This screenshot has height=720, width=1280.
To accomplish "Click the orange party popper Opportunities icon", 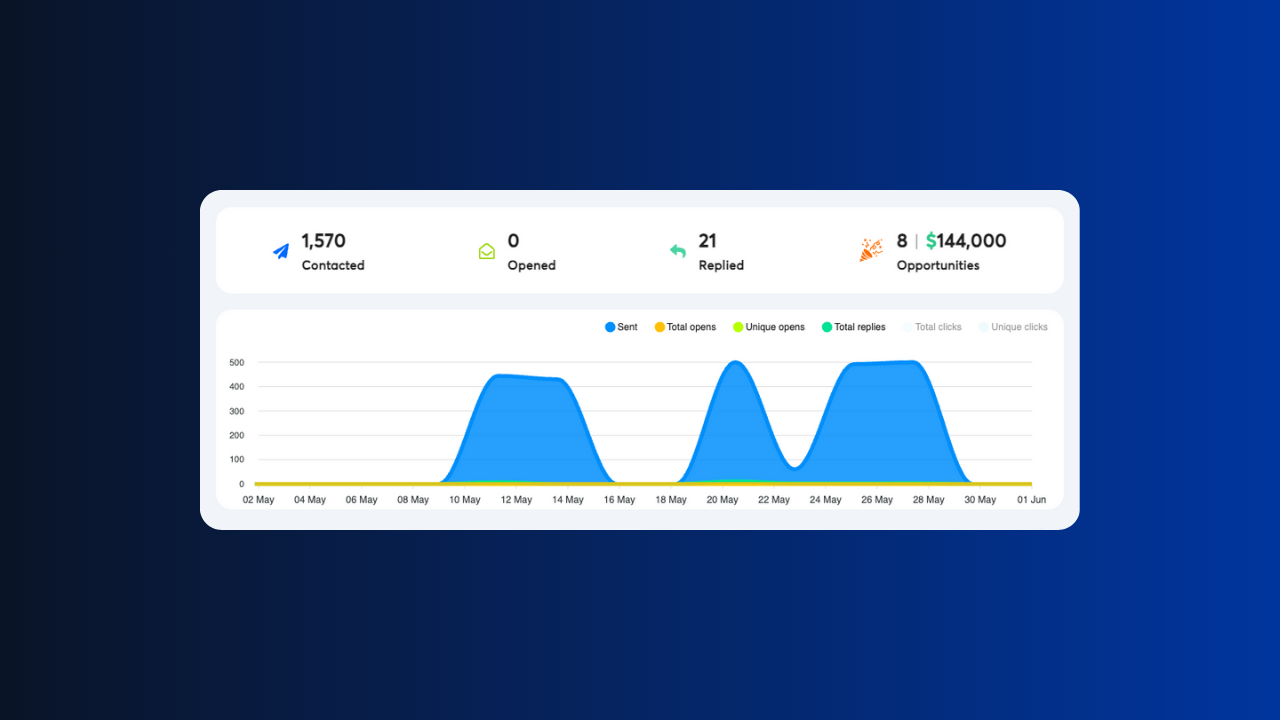I will pos(871,251).
